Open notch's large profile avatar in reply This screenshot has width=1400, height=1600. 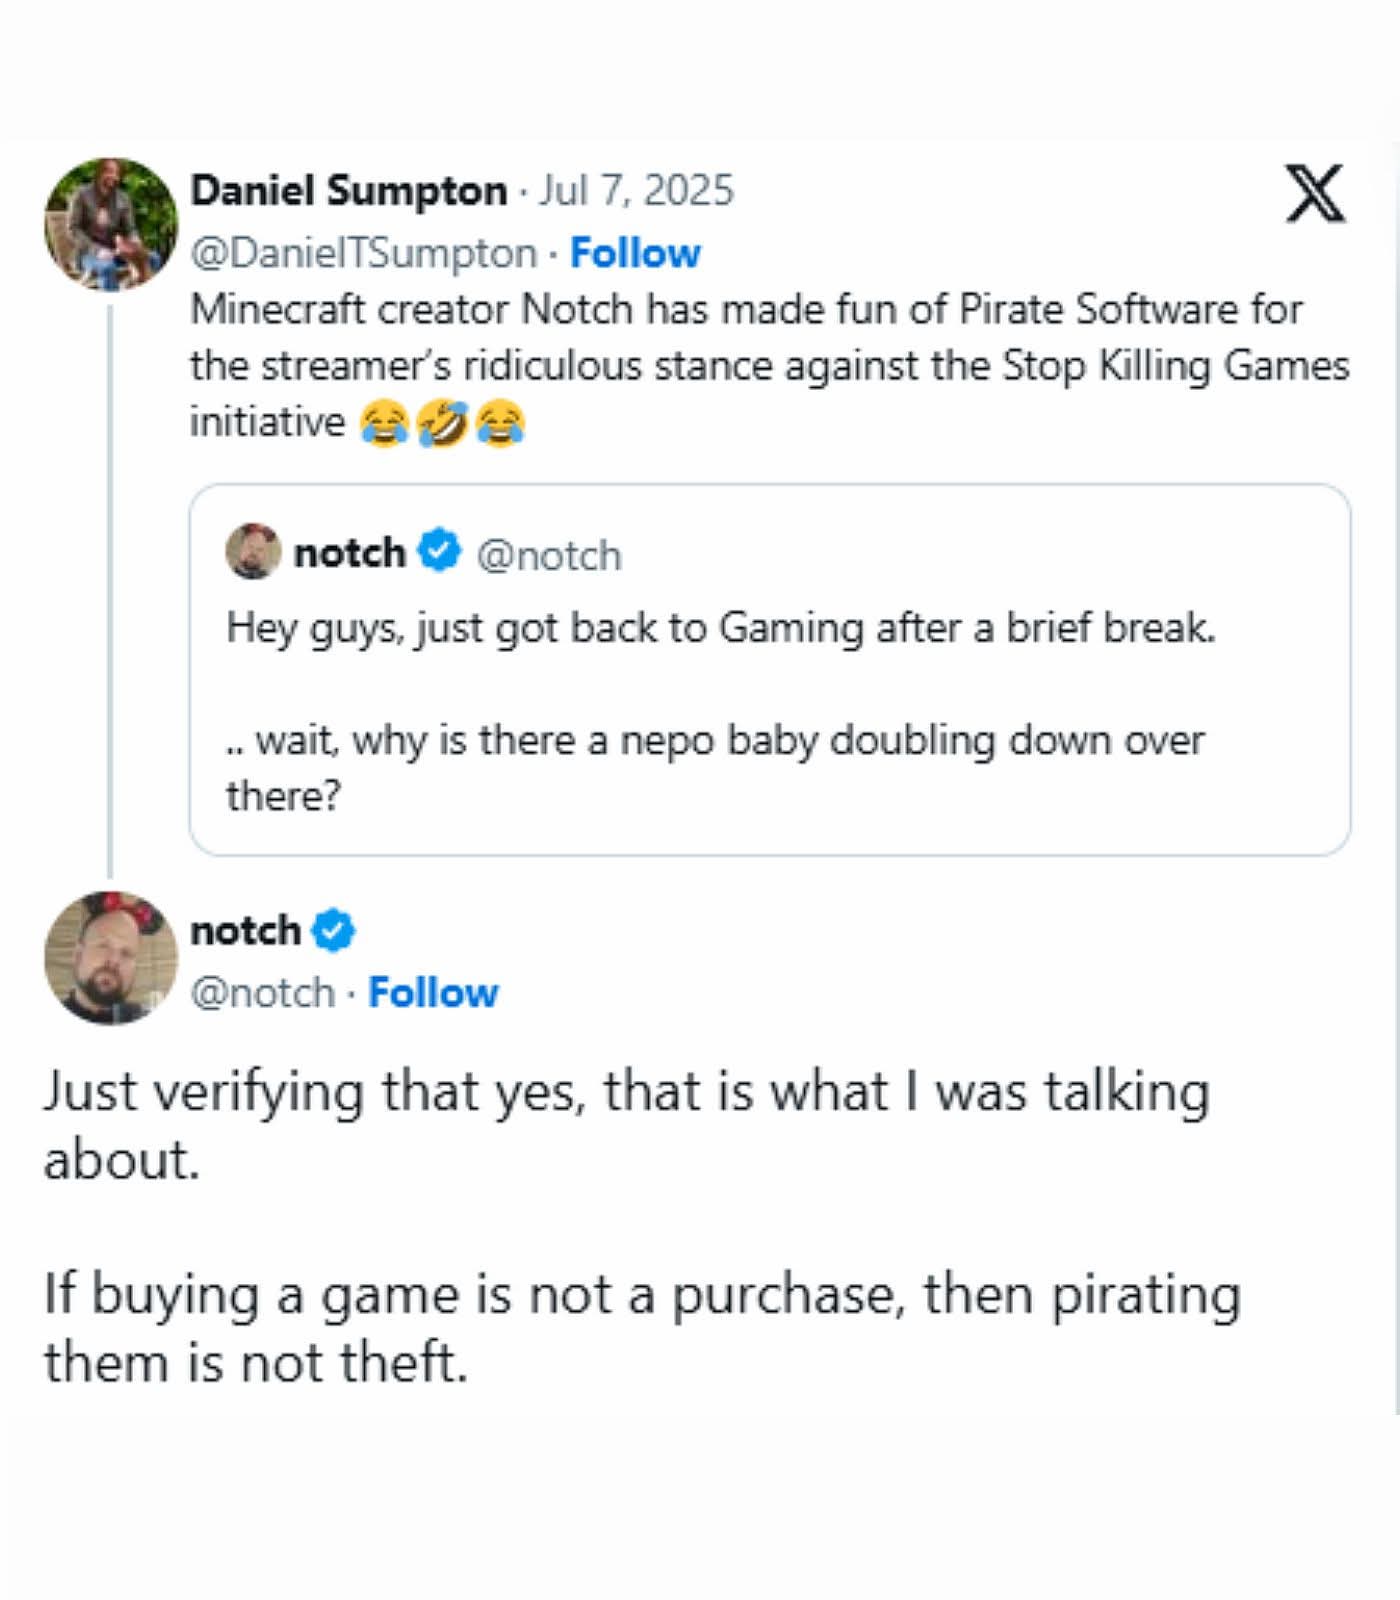(x=110, y=957)
